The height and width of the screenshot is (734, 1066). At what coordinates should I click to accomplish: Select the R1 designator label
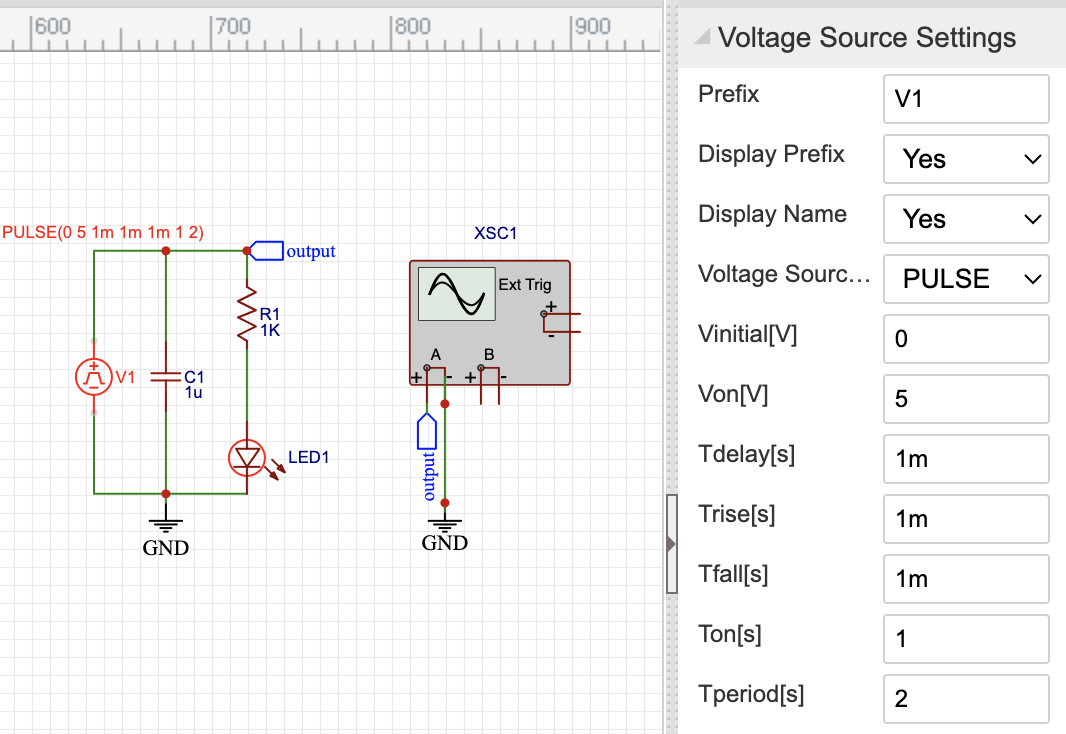(x=270, y=313)
